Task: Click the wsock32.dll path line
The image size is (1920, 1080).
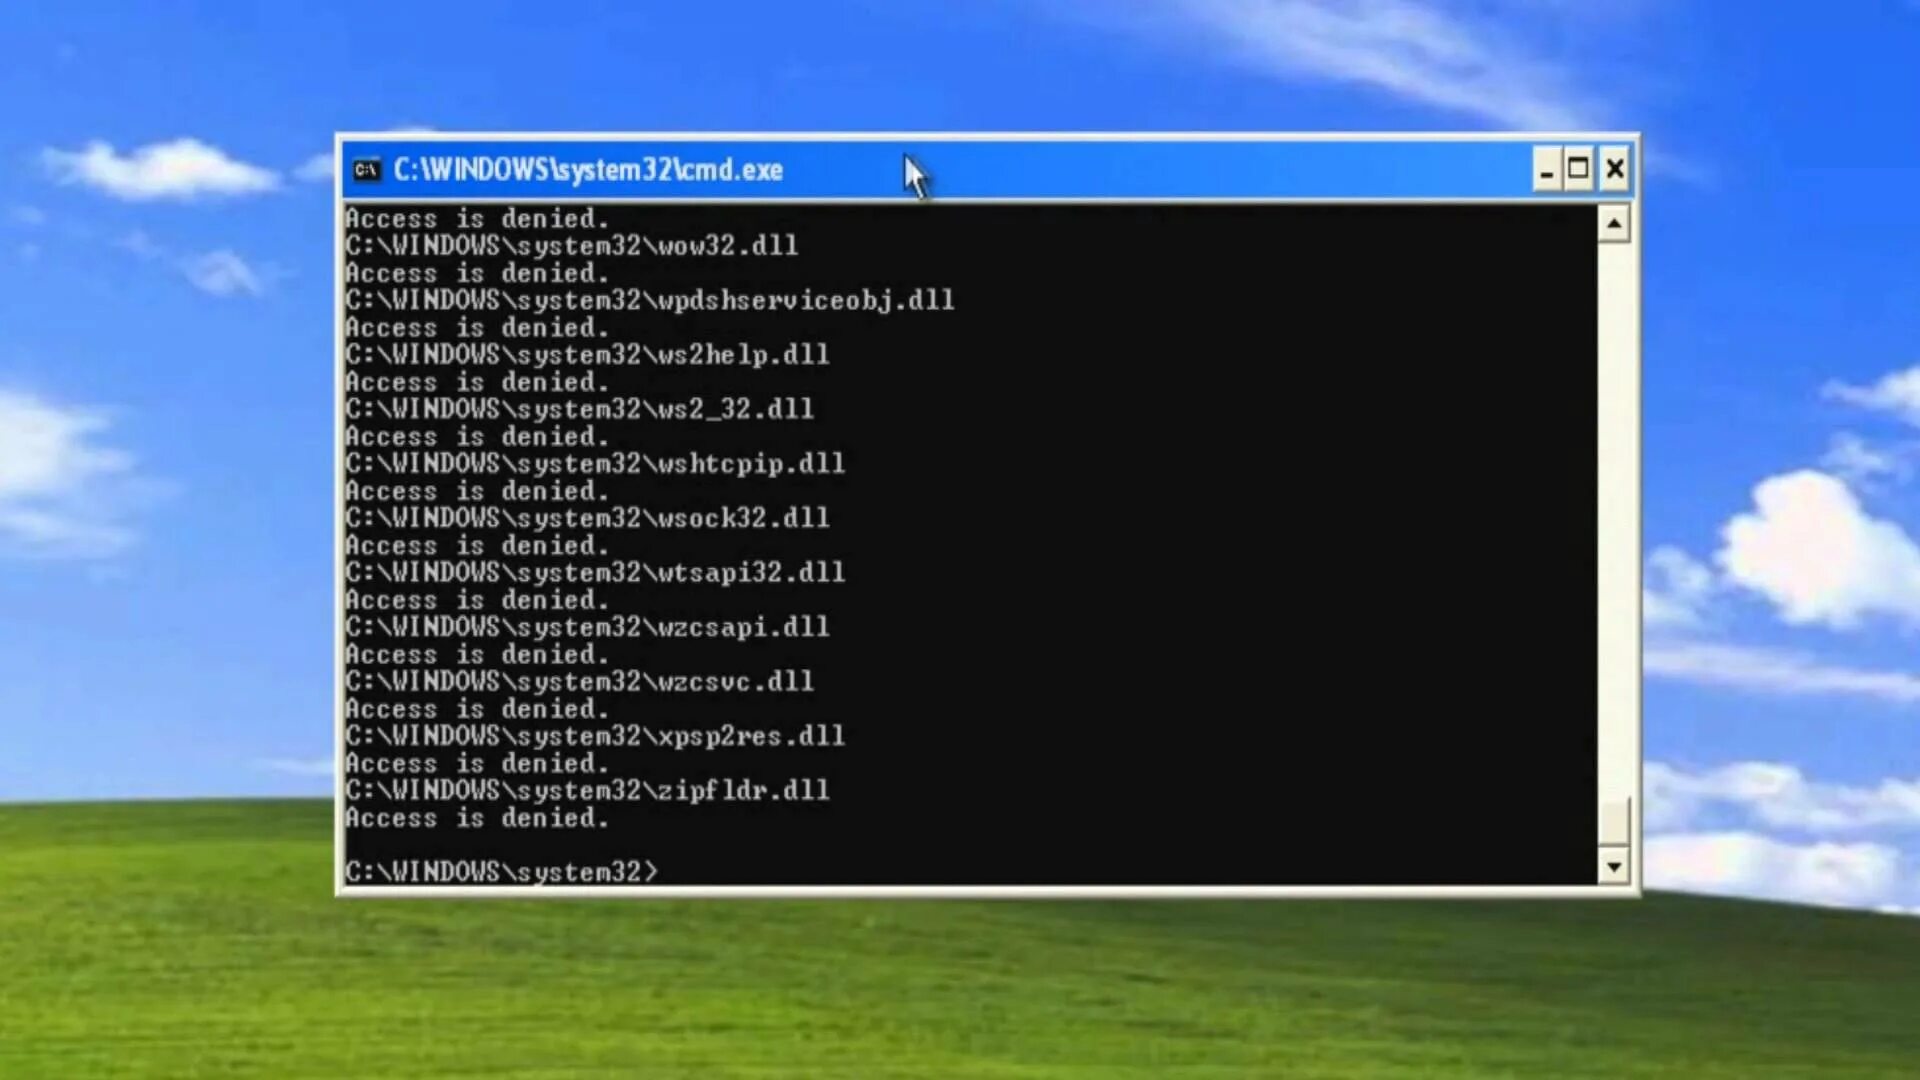Action: (x=587, y=518)
